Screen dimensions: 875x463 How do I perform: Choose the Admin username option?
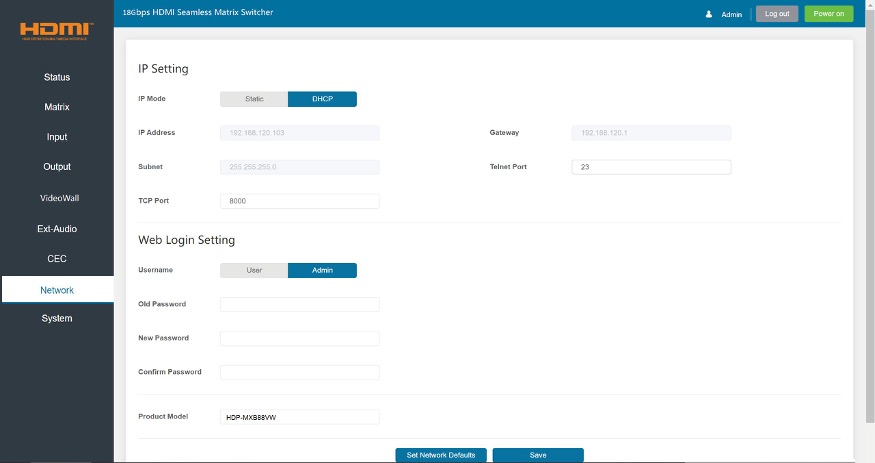tap(323, 270)
